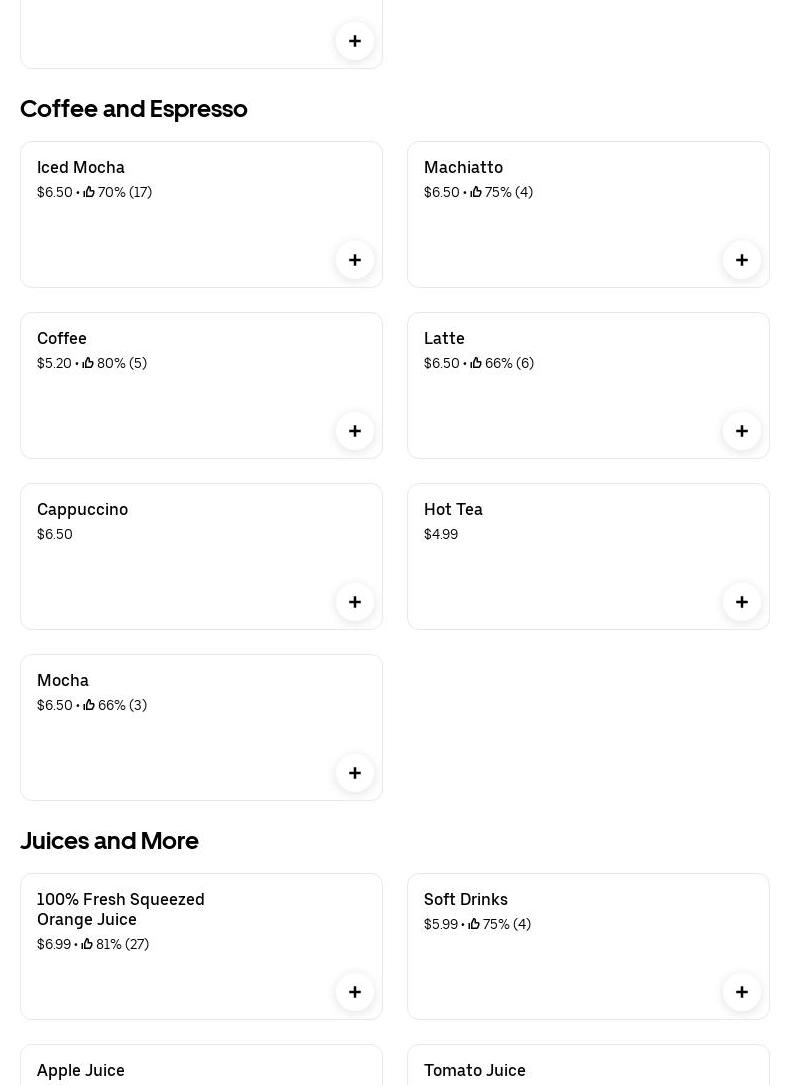Click the add button above Coffee and Espresso
The height and width of the screenshot is (1085, 804).
coord(355,41)
